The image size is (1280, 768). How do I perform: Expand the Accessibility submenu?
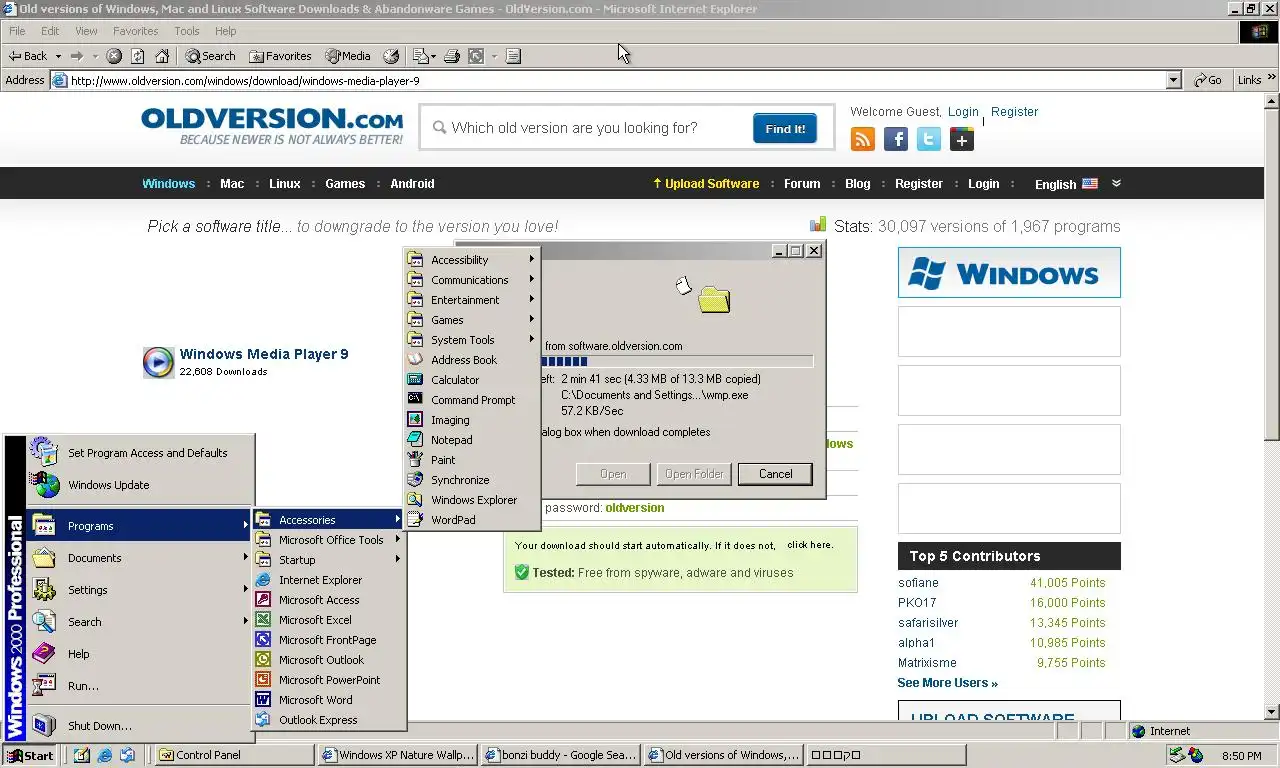point(471,260)
